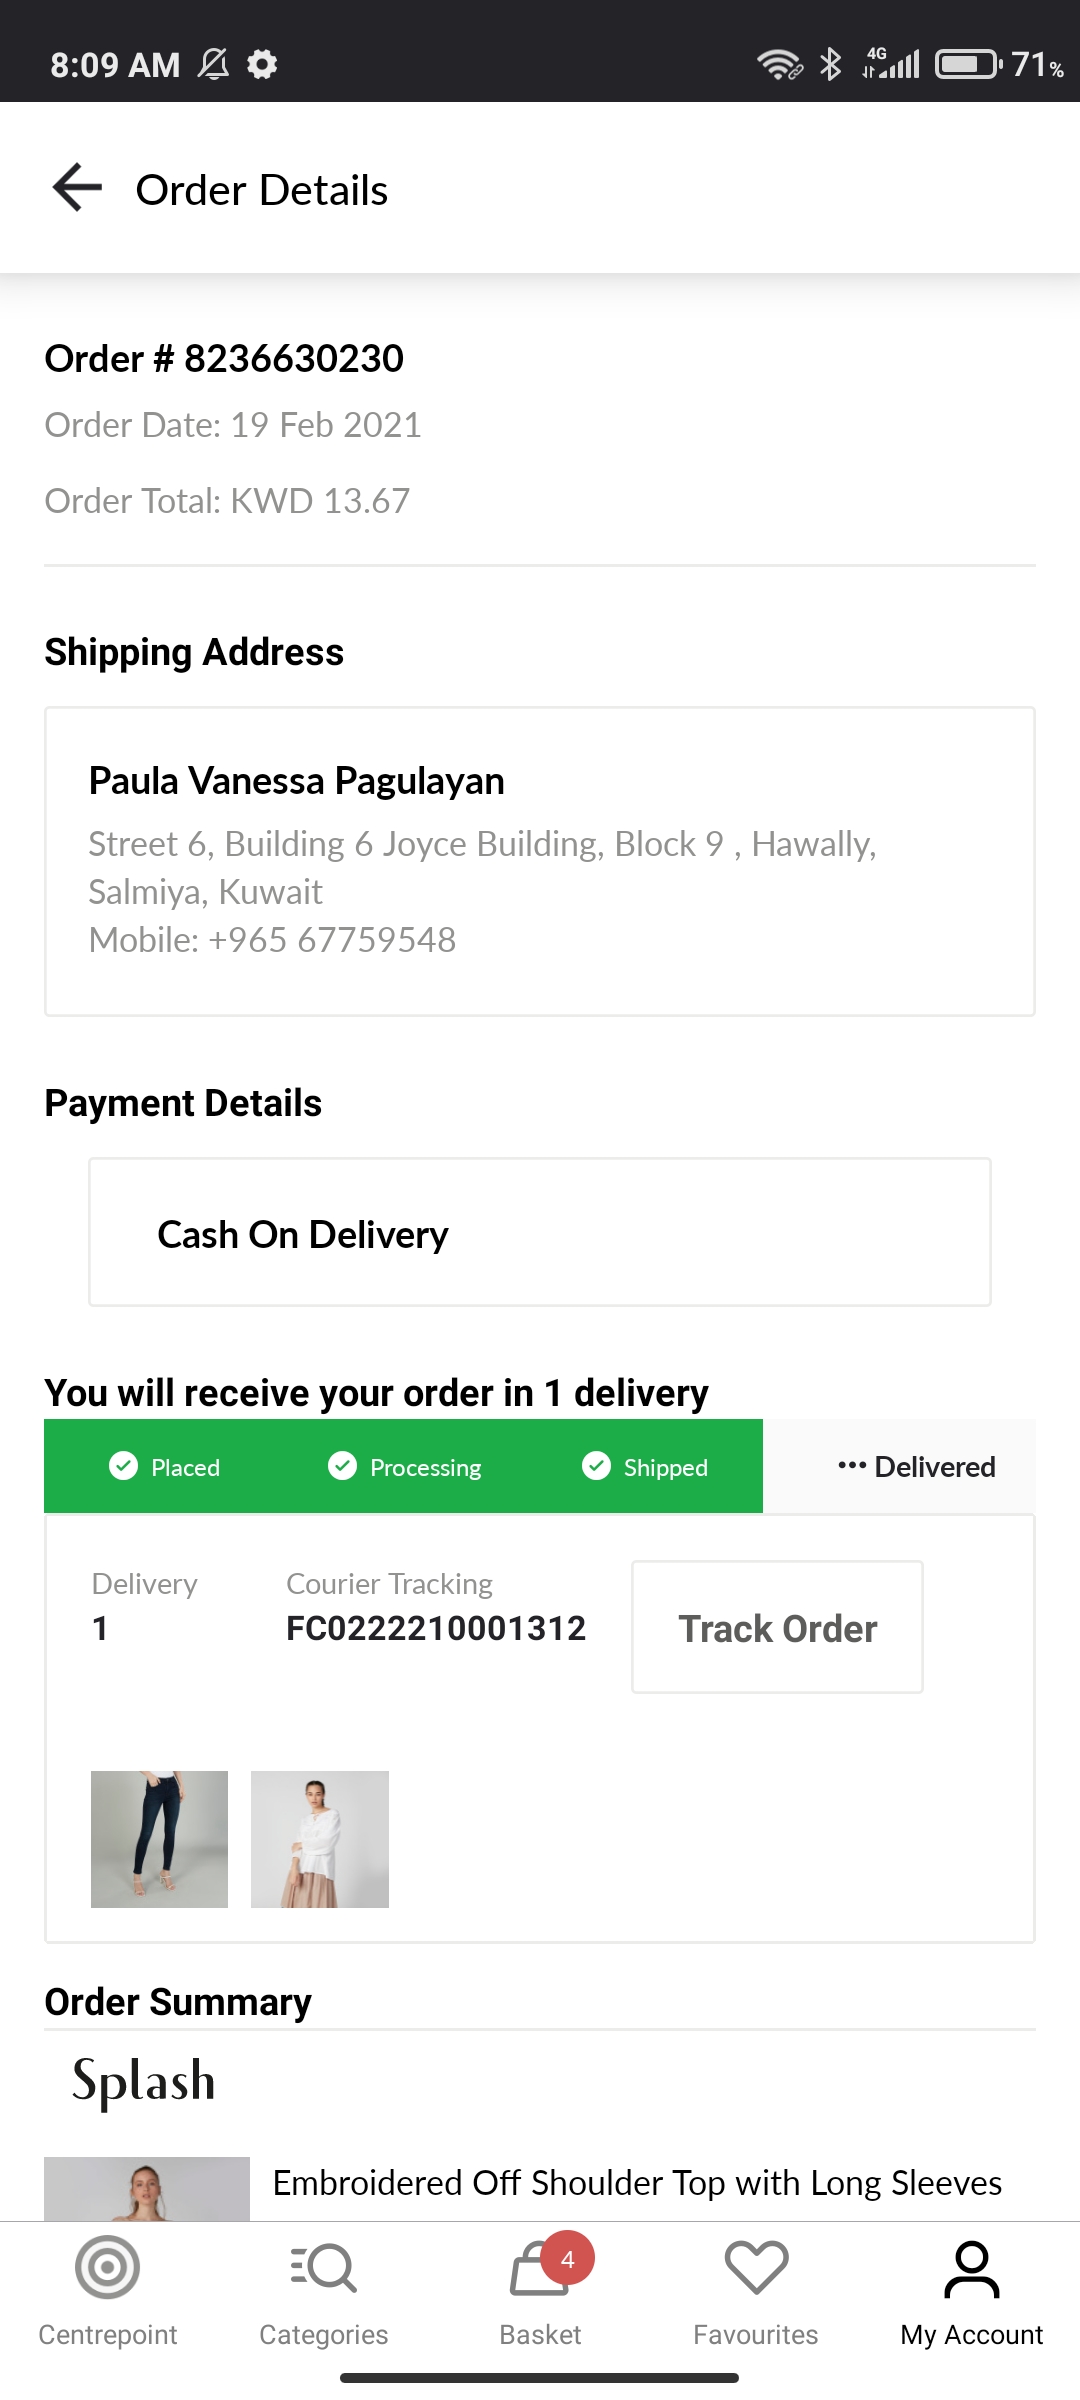Screen dimensions: 1080x2400
Task: Select the Cash On Delivery payment box
Action: tap(540, 1232)
